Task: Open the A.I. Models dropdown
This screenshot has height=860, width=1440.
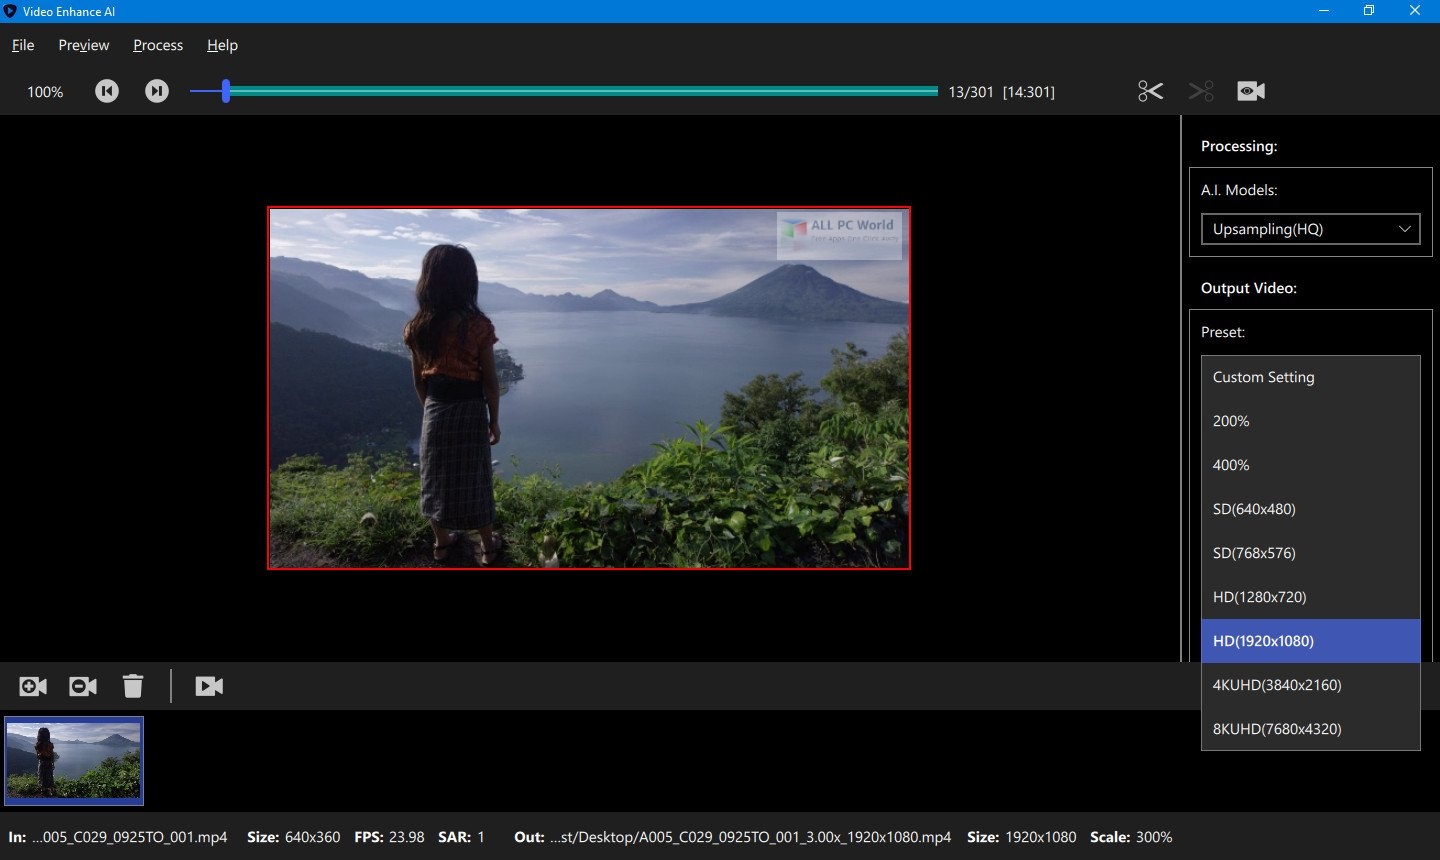Action: (x=1310, y=229)
